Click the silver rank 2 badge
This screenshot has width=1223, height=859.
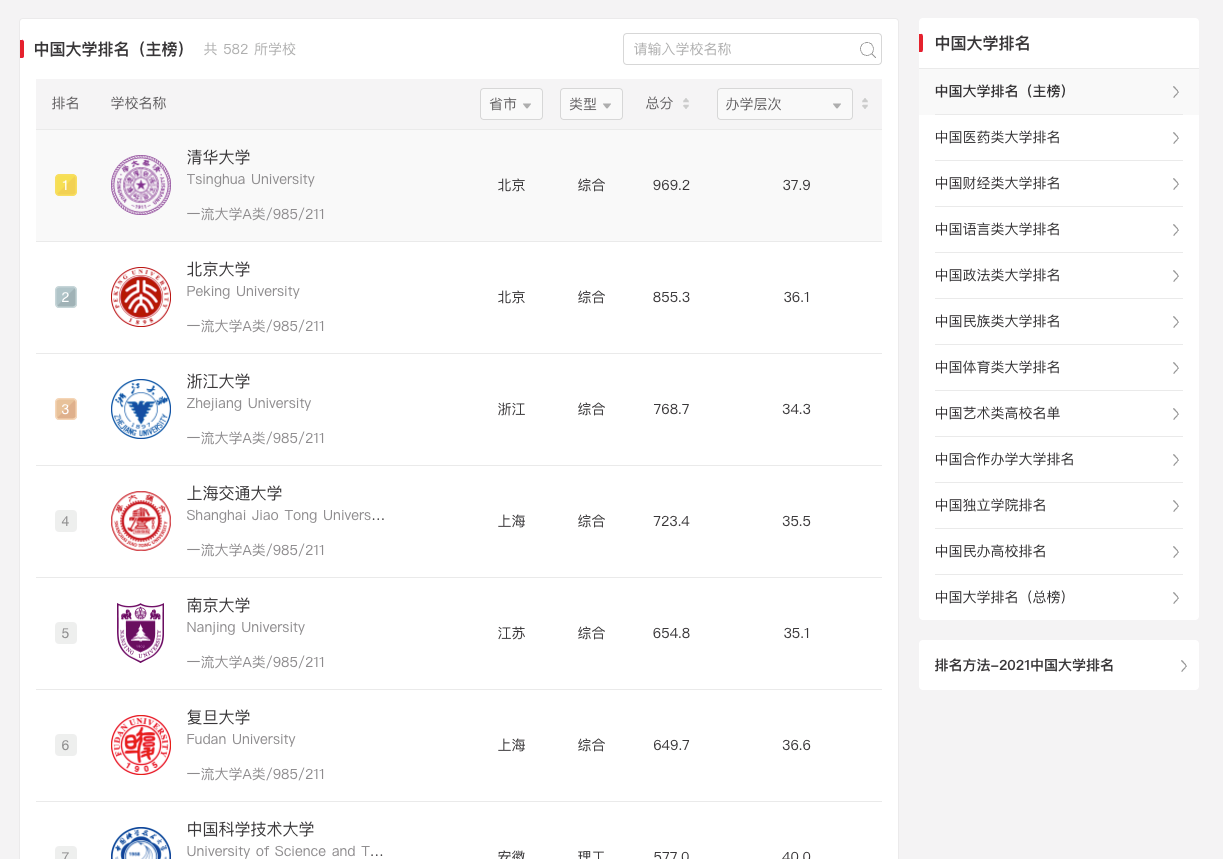coord(65,297)
